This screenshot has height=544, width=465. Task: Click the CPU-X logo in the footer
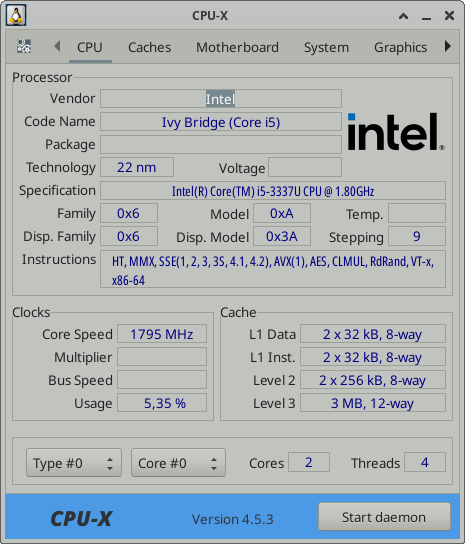pyautogui.click(x=81, y=519)
